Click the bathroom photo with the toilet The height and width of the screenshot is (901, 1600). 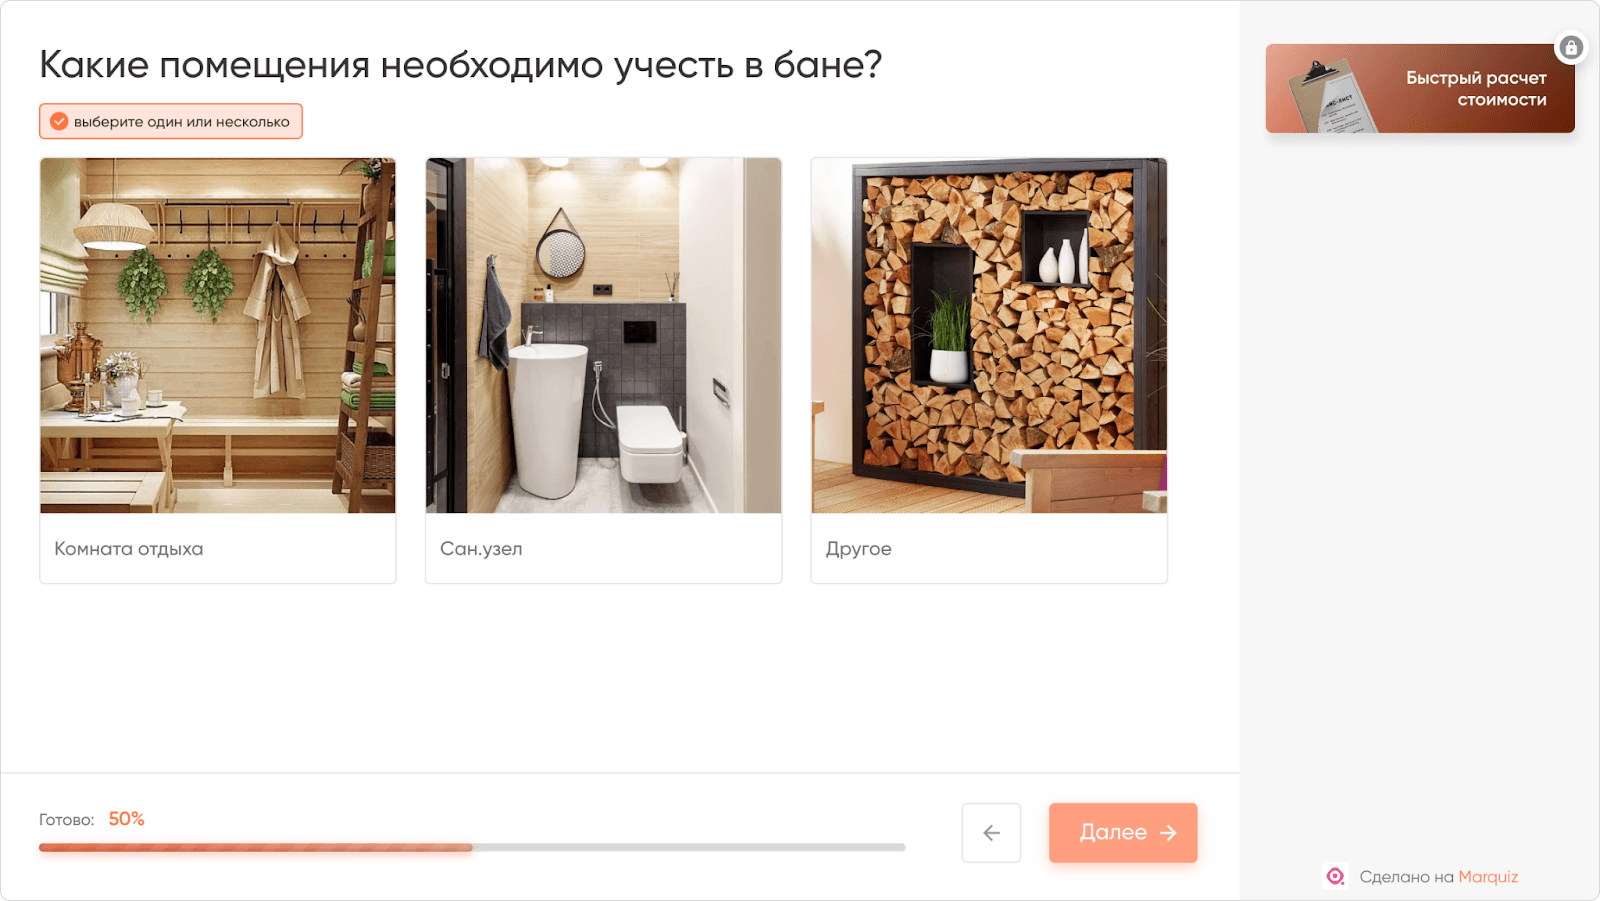coord(603,335)
